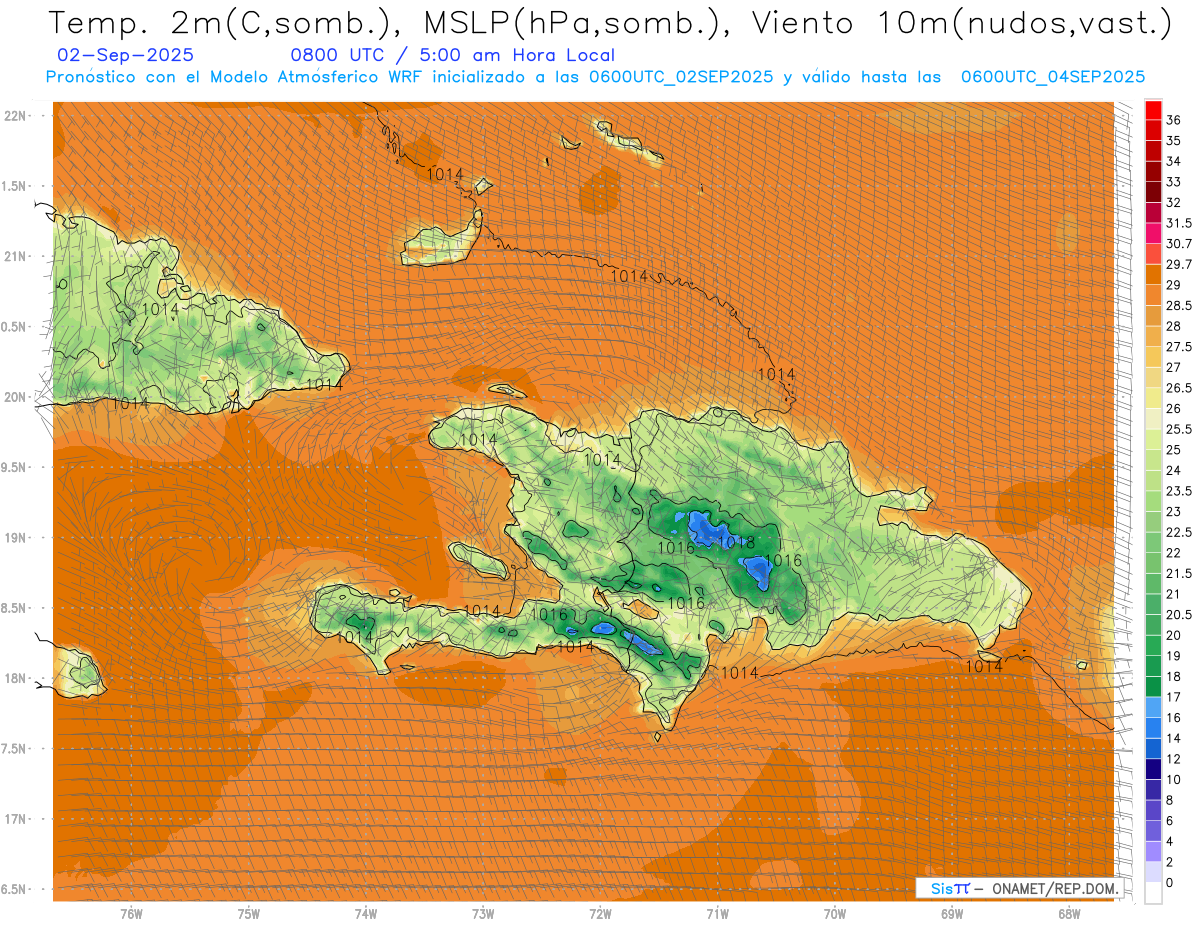Click the 71W longitude axis label

[717, 914]
